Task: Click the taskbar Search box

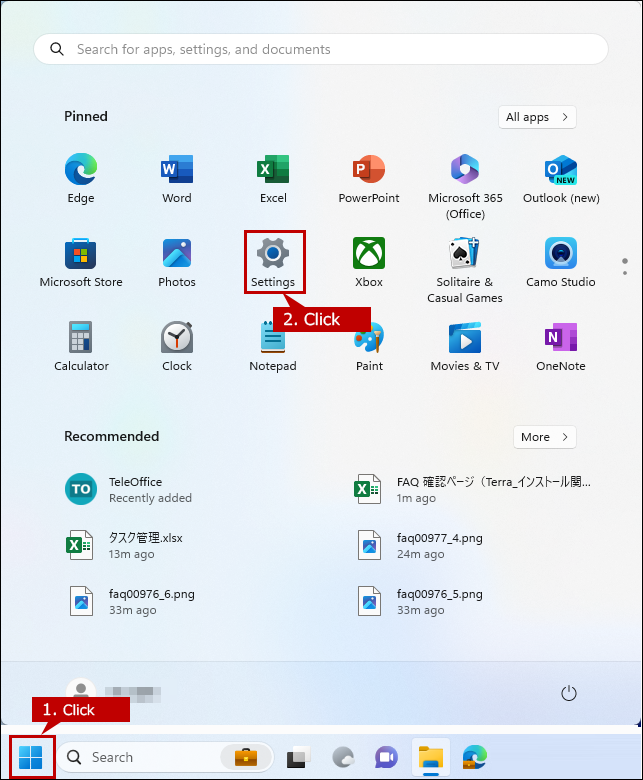Action: pos(165,757)
